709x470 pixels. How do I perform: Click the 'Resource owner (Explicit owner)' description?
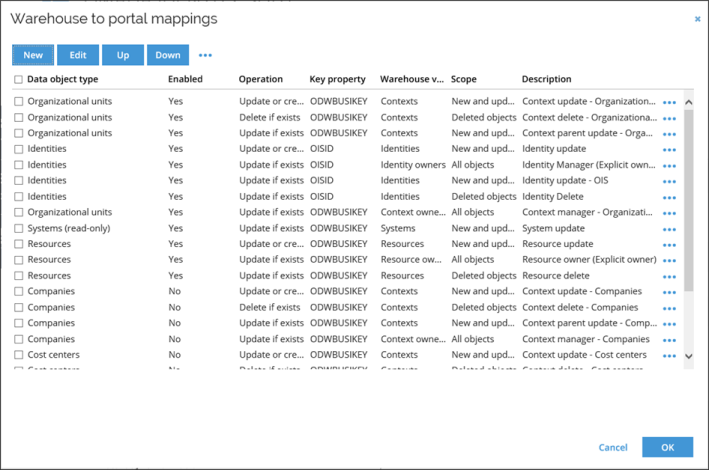589,260
